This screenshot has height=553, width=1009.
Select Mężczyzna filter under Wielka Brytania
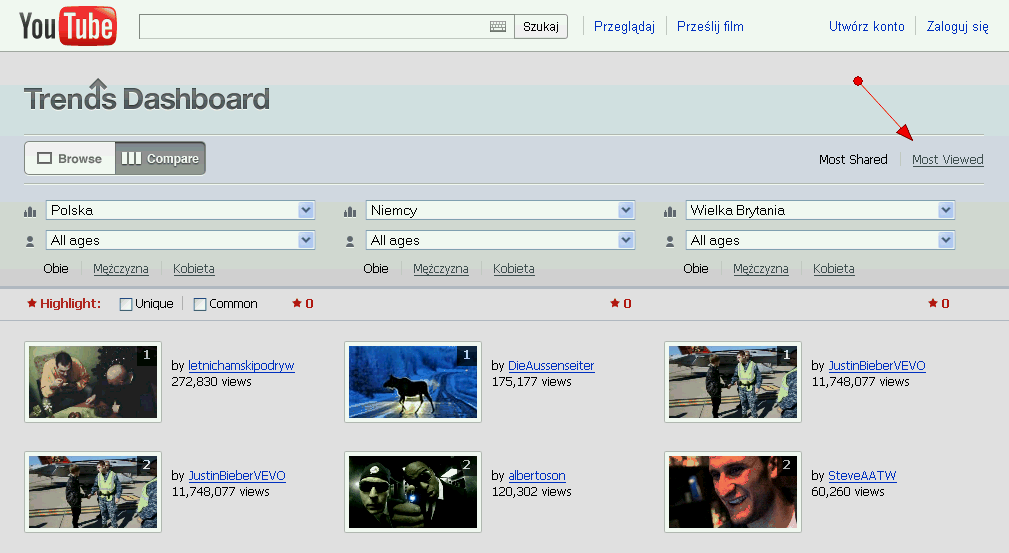click(x=761, y=269)
